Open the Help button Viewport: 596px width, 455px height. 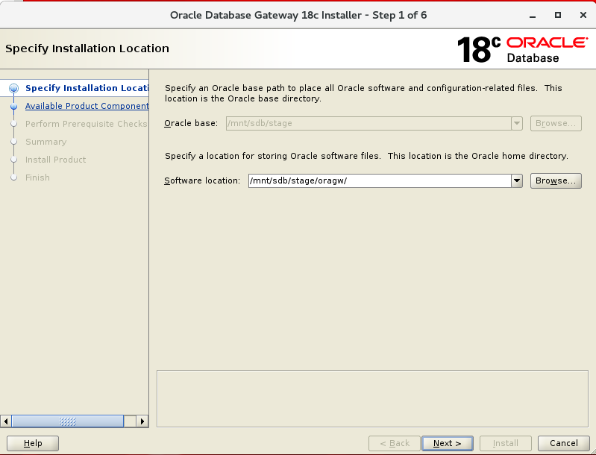[x=33, y=443]
